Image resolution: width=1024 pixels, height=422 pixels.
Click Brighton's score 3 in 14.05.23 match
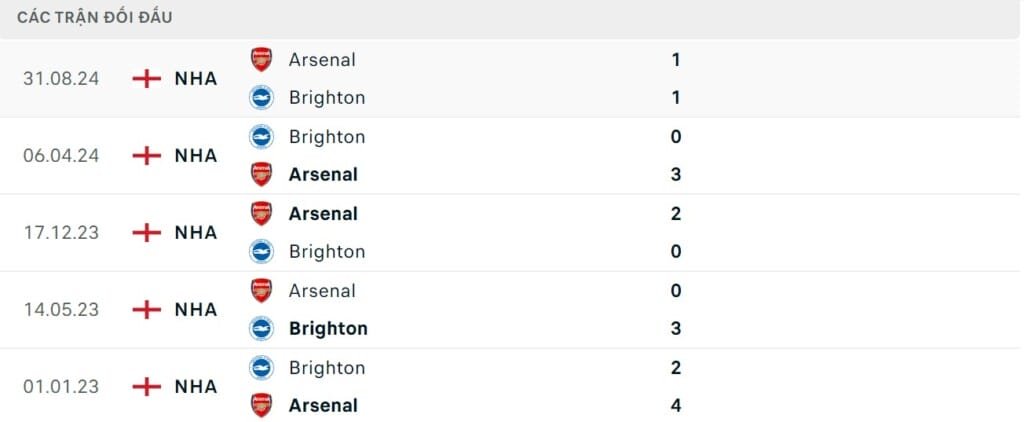676,328
